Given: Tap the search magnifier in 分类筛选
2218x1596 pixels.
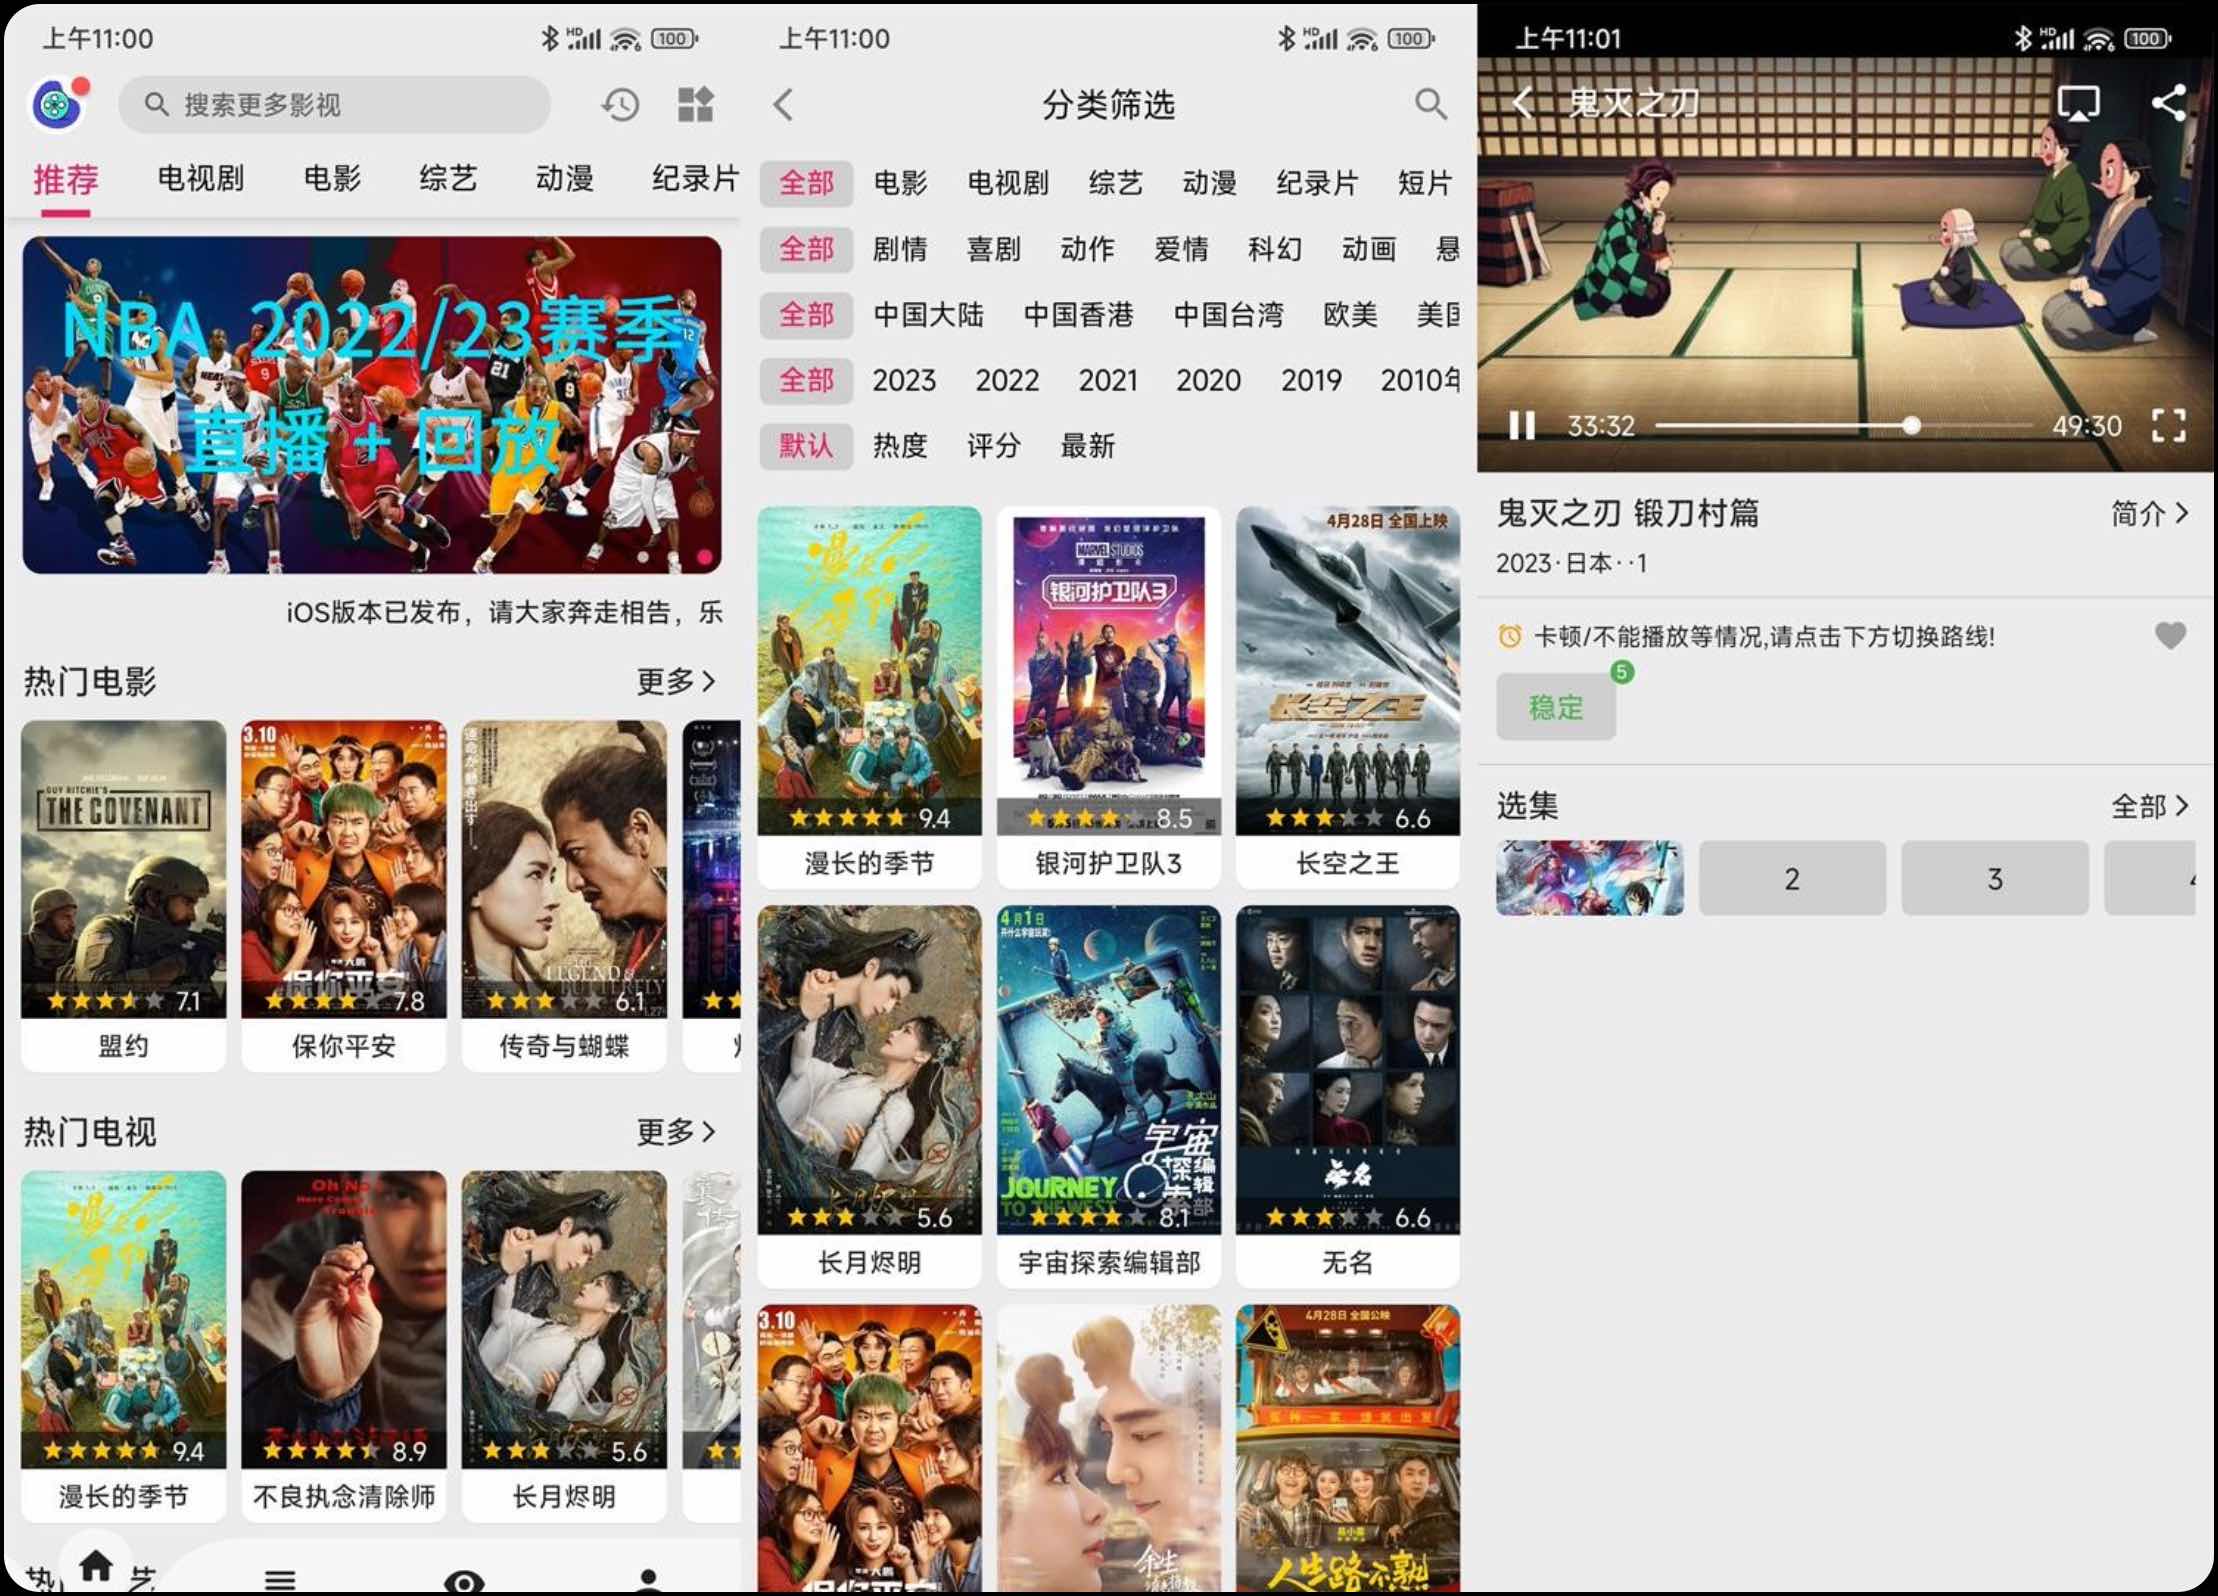Looking at the screenshot, I should [x=1431, y=104].
